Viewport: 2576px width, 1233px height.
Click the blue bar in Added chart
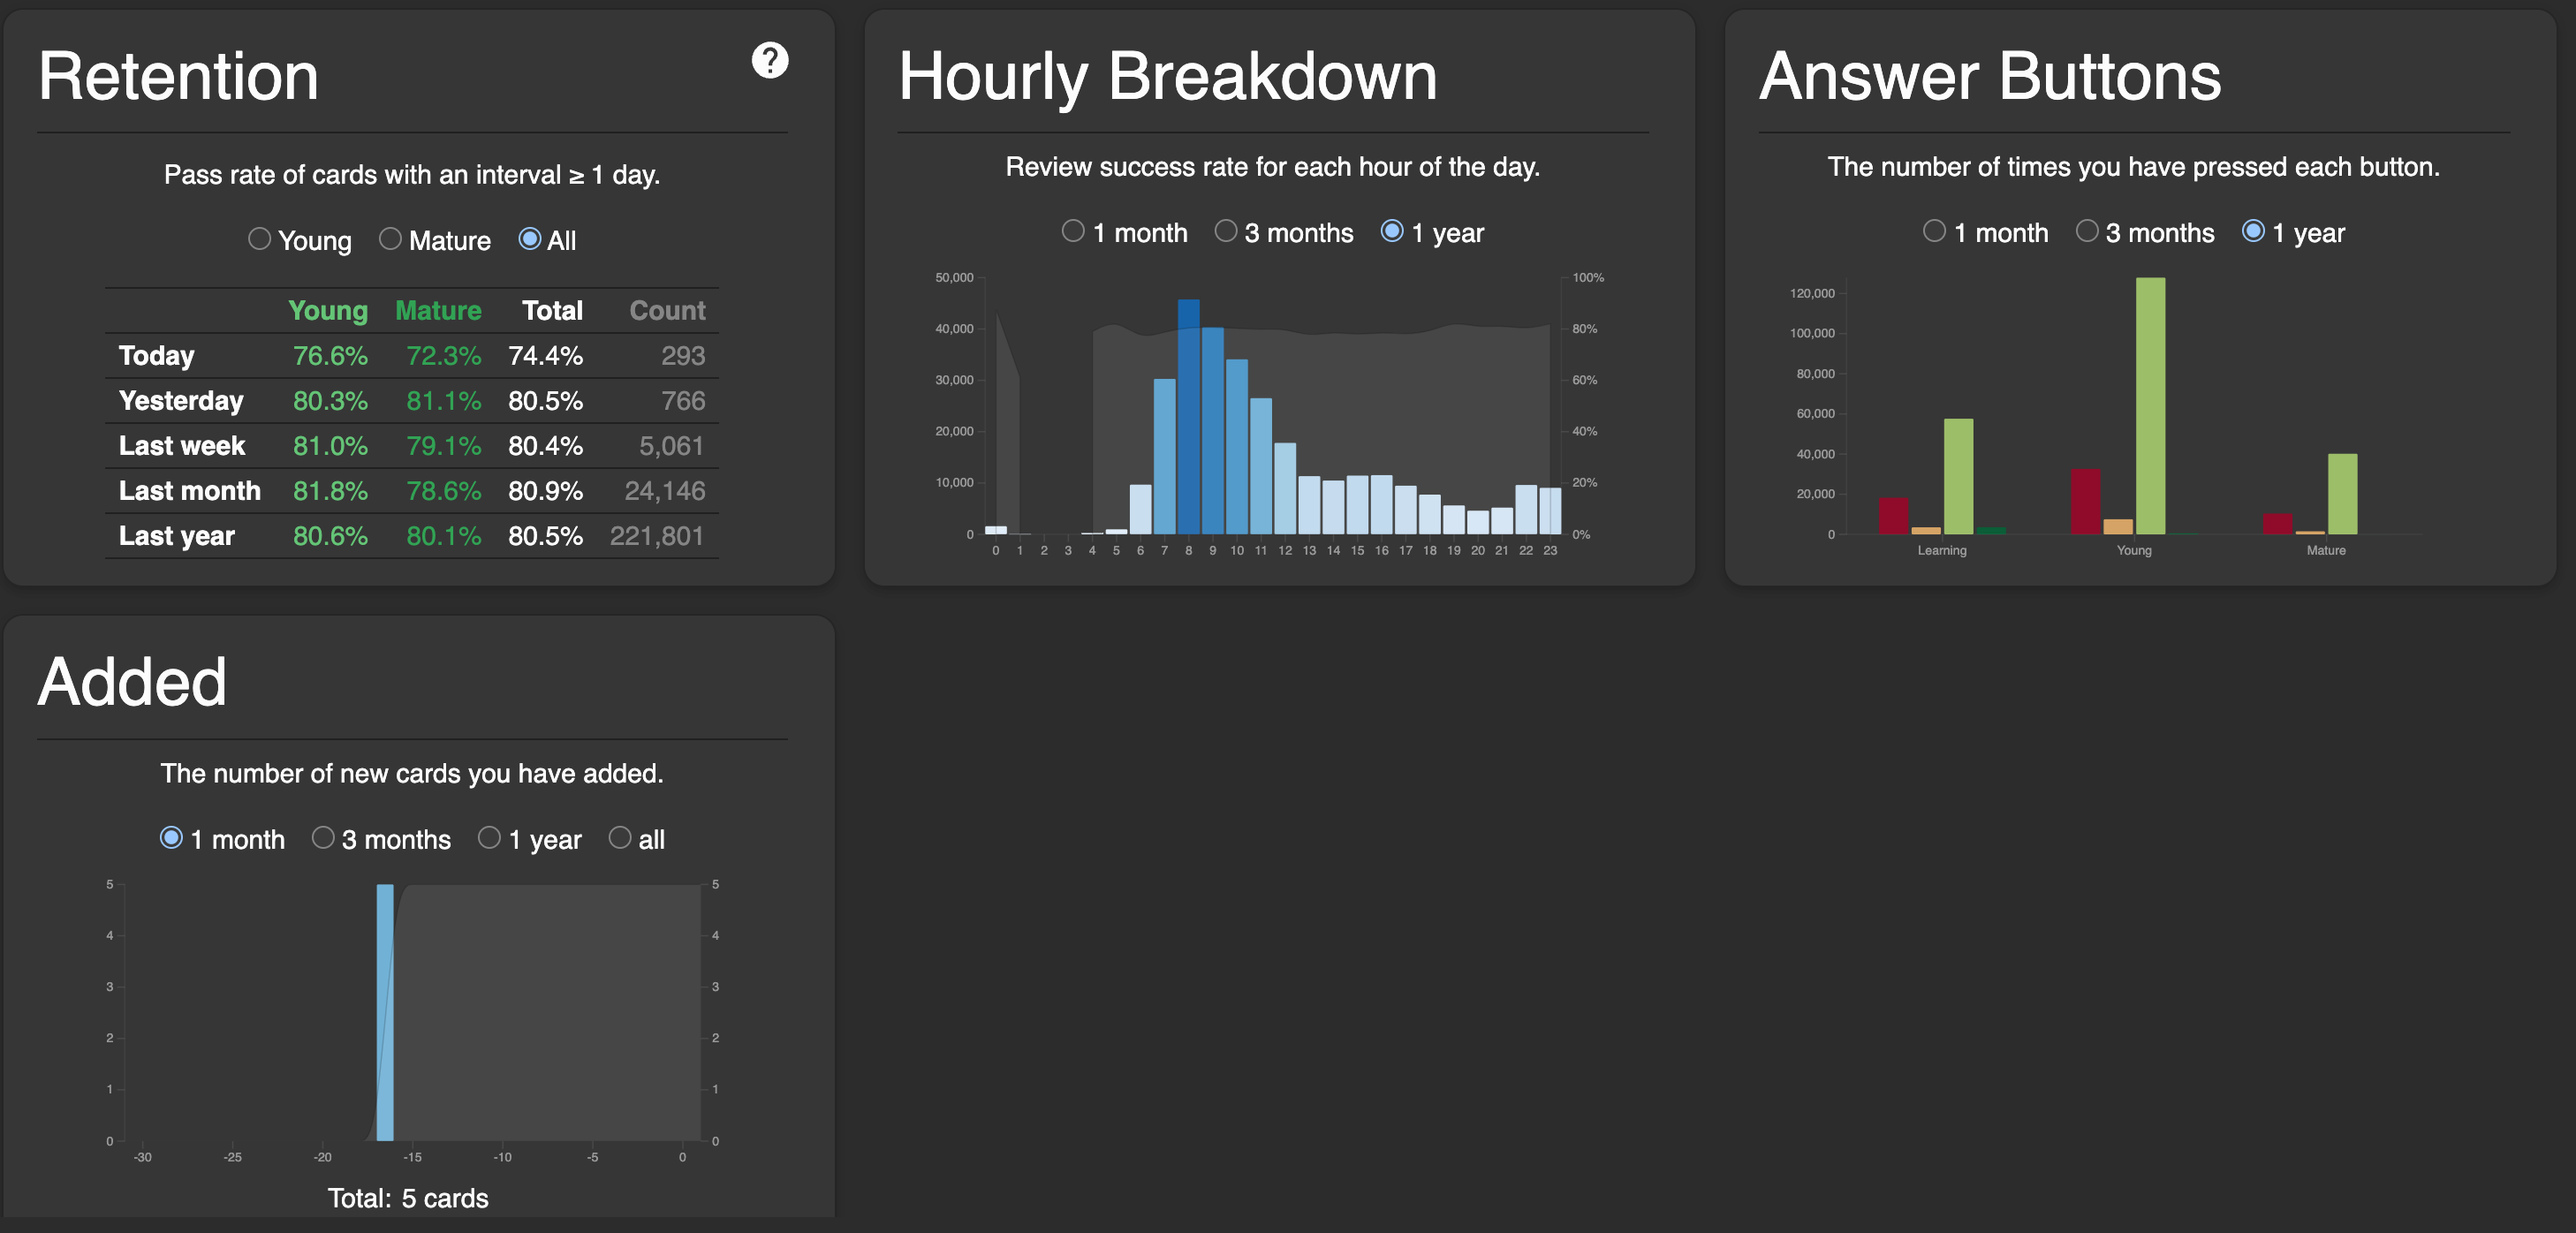pos(385,1010)
